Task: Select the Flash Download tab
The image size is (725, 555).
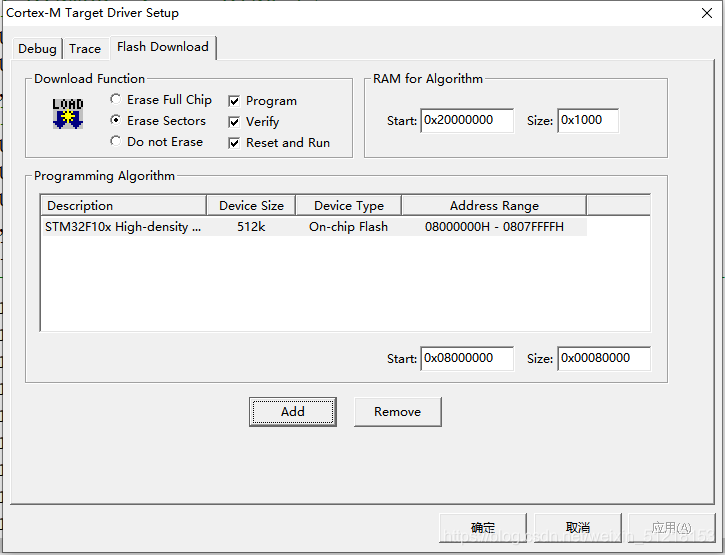Action: tap(163, 47)
